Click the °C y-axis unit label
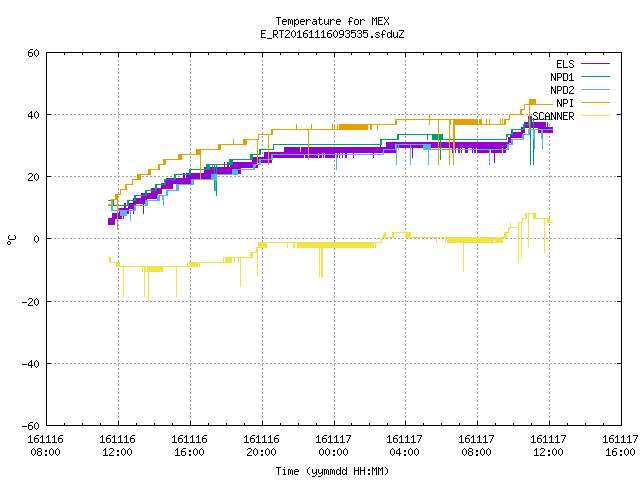Viewport: 640px width, 480px height. [12, 240]
